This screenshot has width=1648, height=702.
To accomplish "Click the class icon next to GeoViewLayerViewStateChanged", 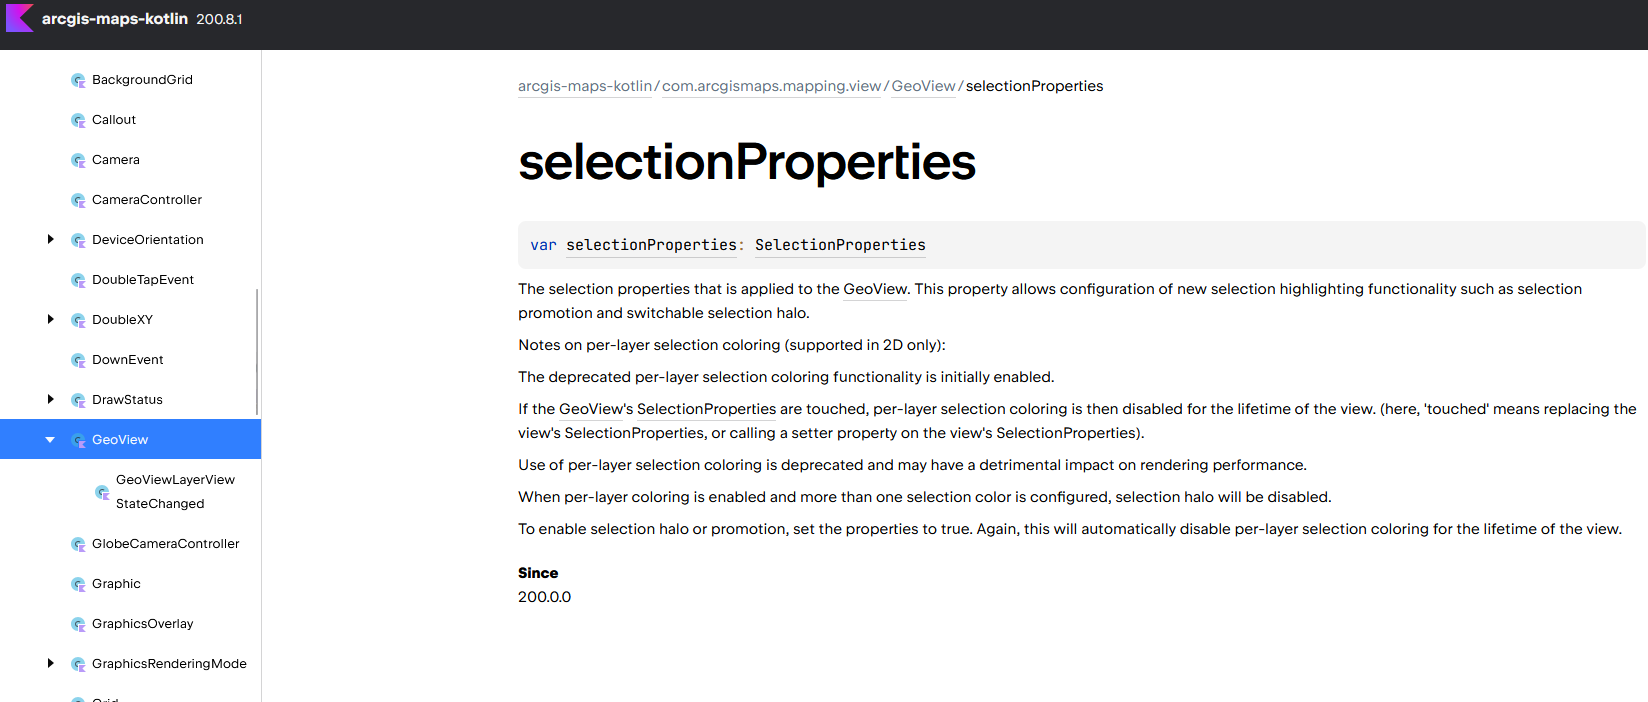I will pyautogui.click(x=102, y=492).
